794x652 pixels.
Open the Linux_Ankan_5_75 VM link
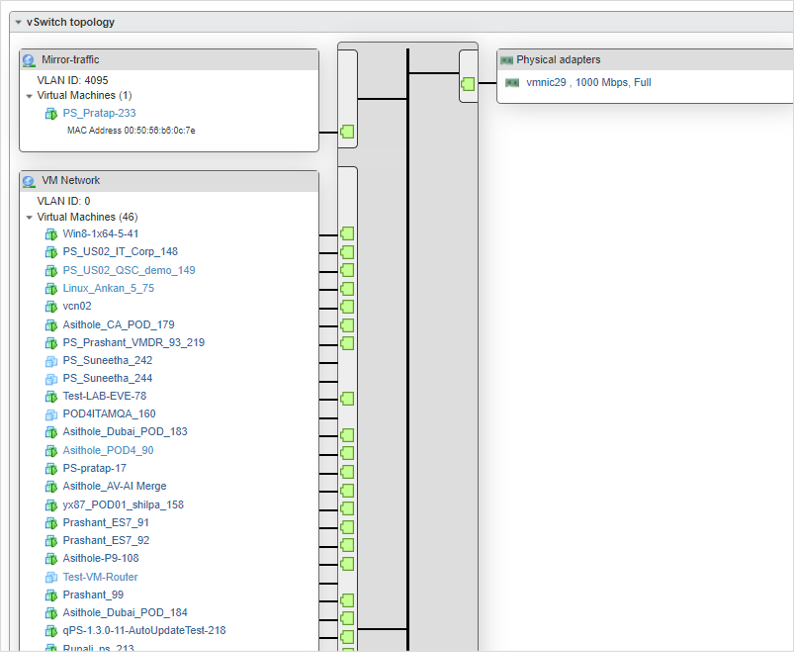(108, 289)
